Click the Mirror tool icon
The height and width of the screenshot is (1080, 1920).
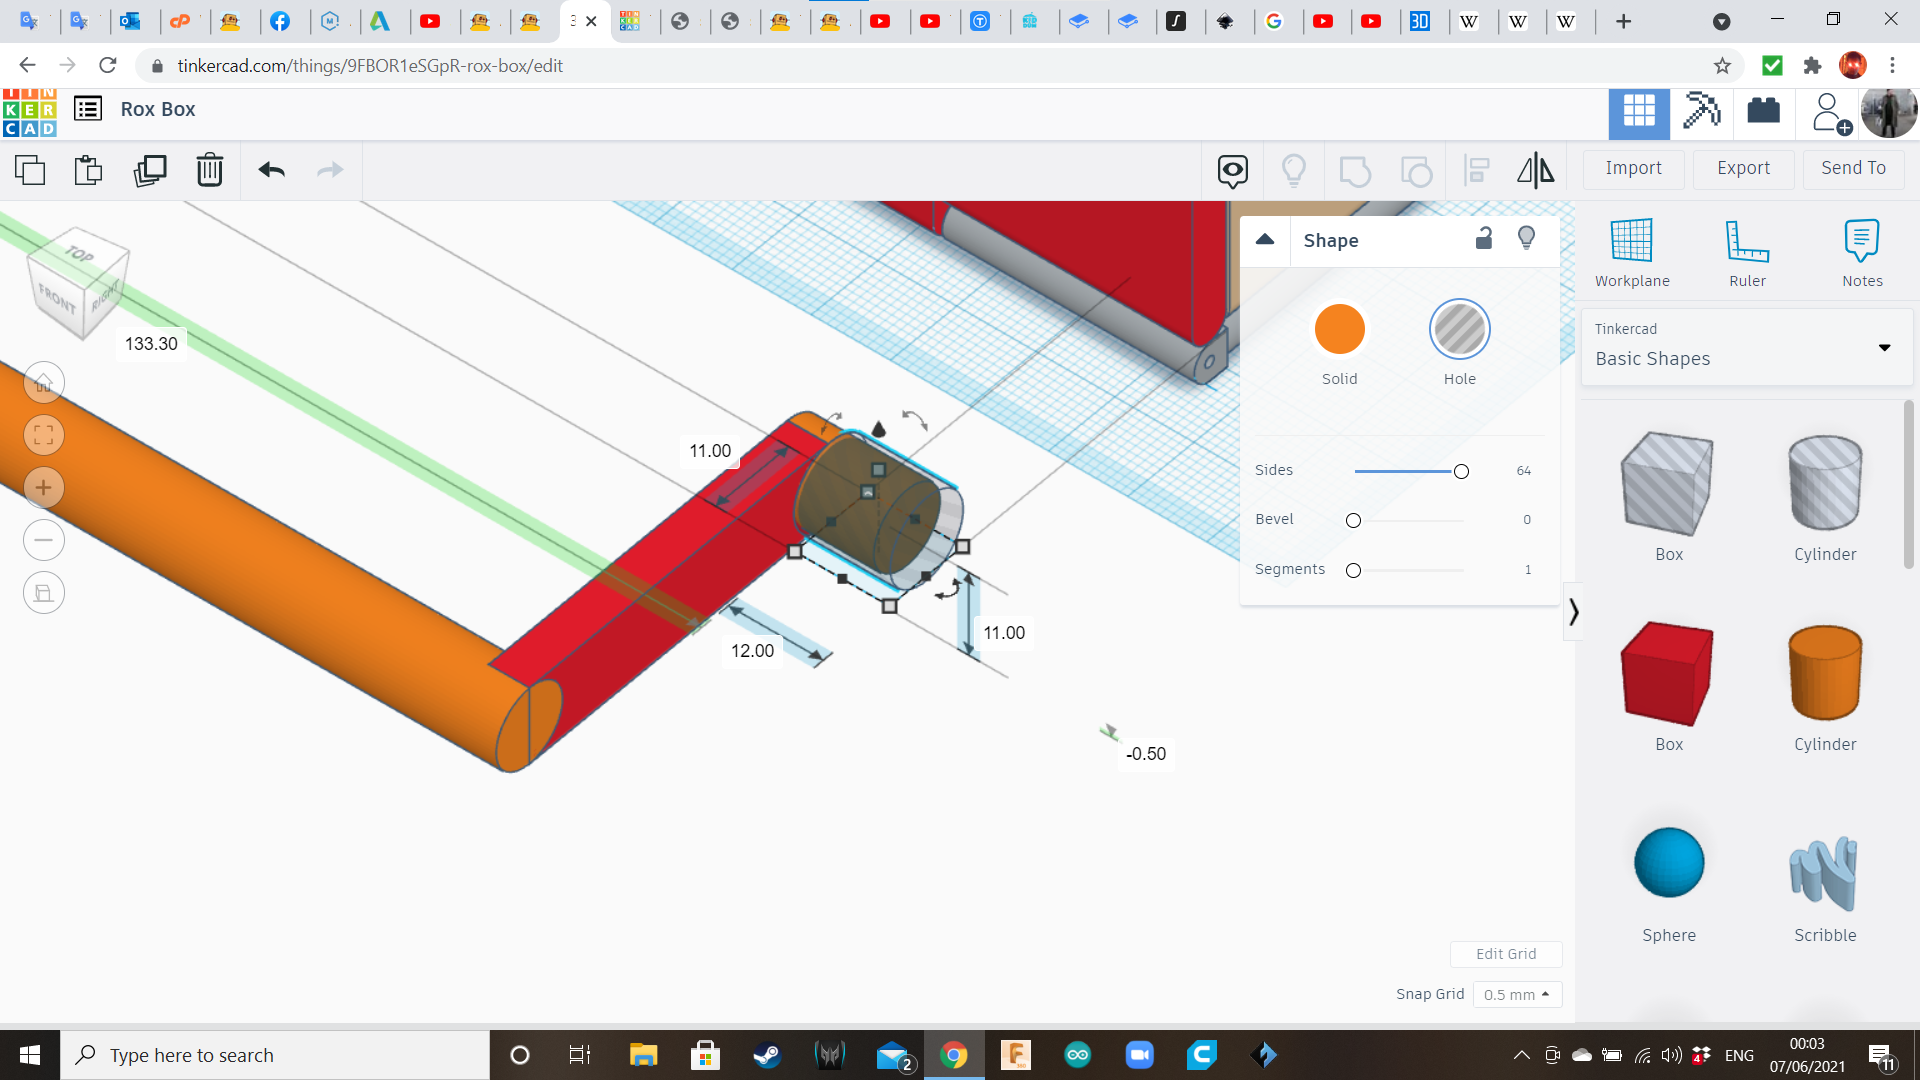coord(1535,170)
